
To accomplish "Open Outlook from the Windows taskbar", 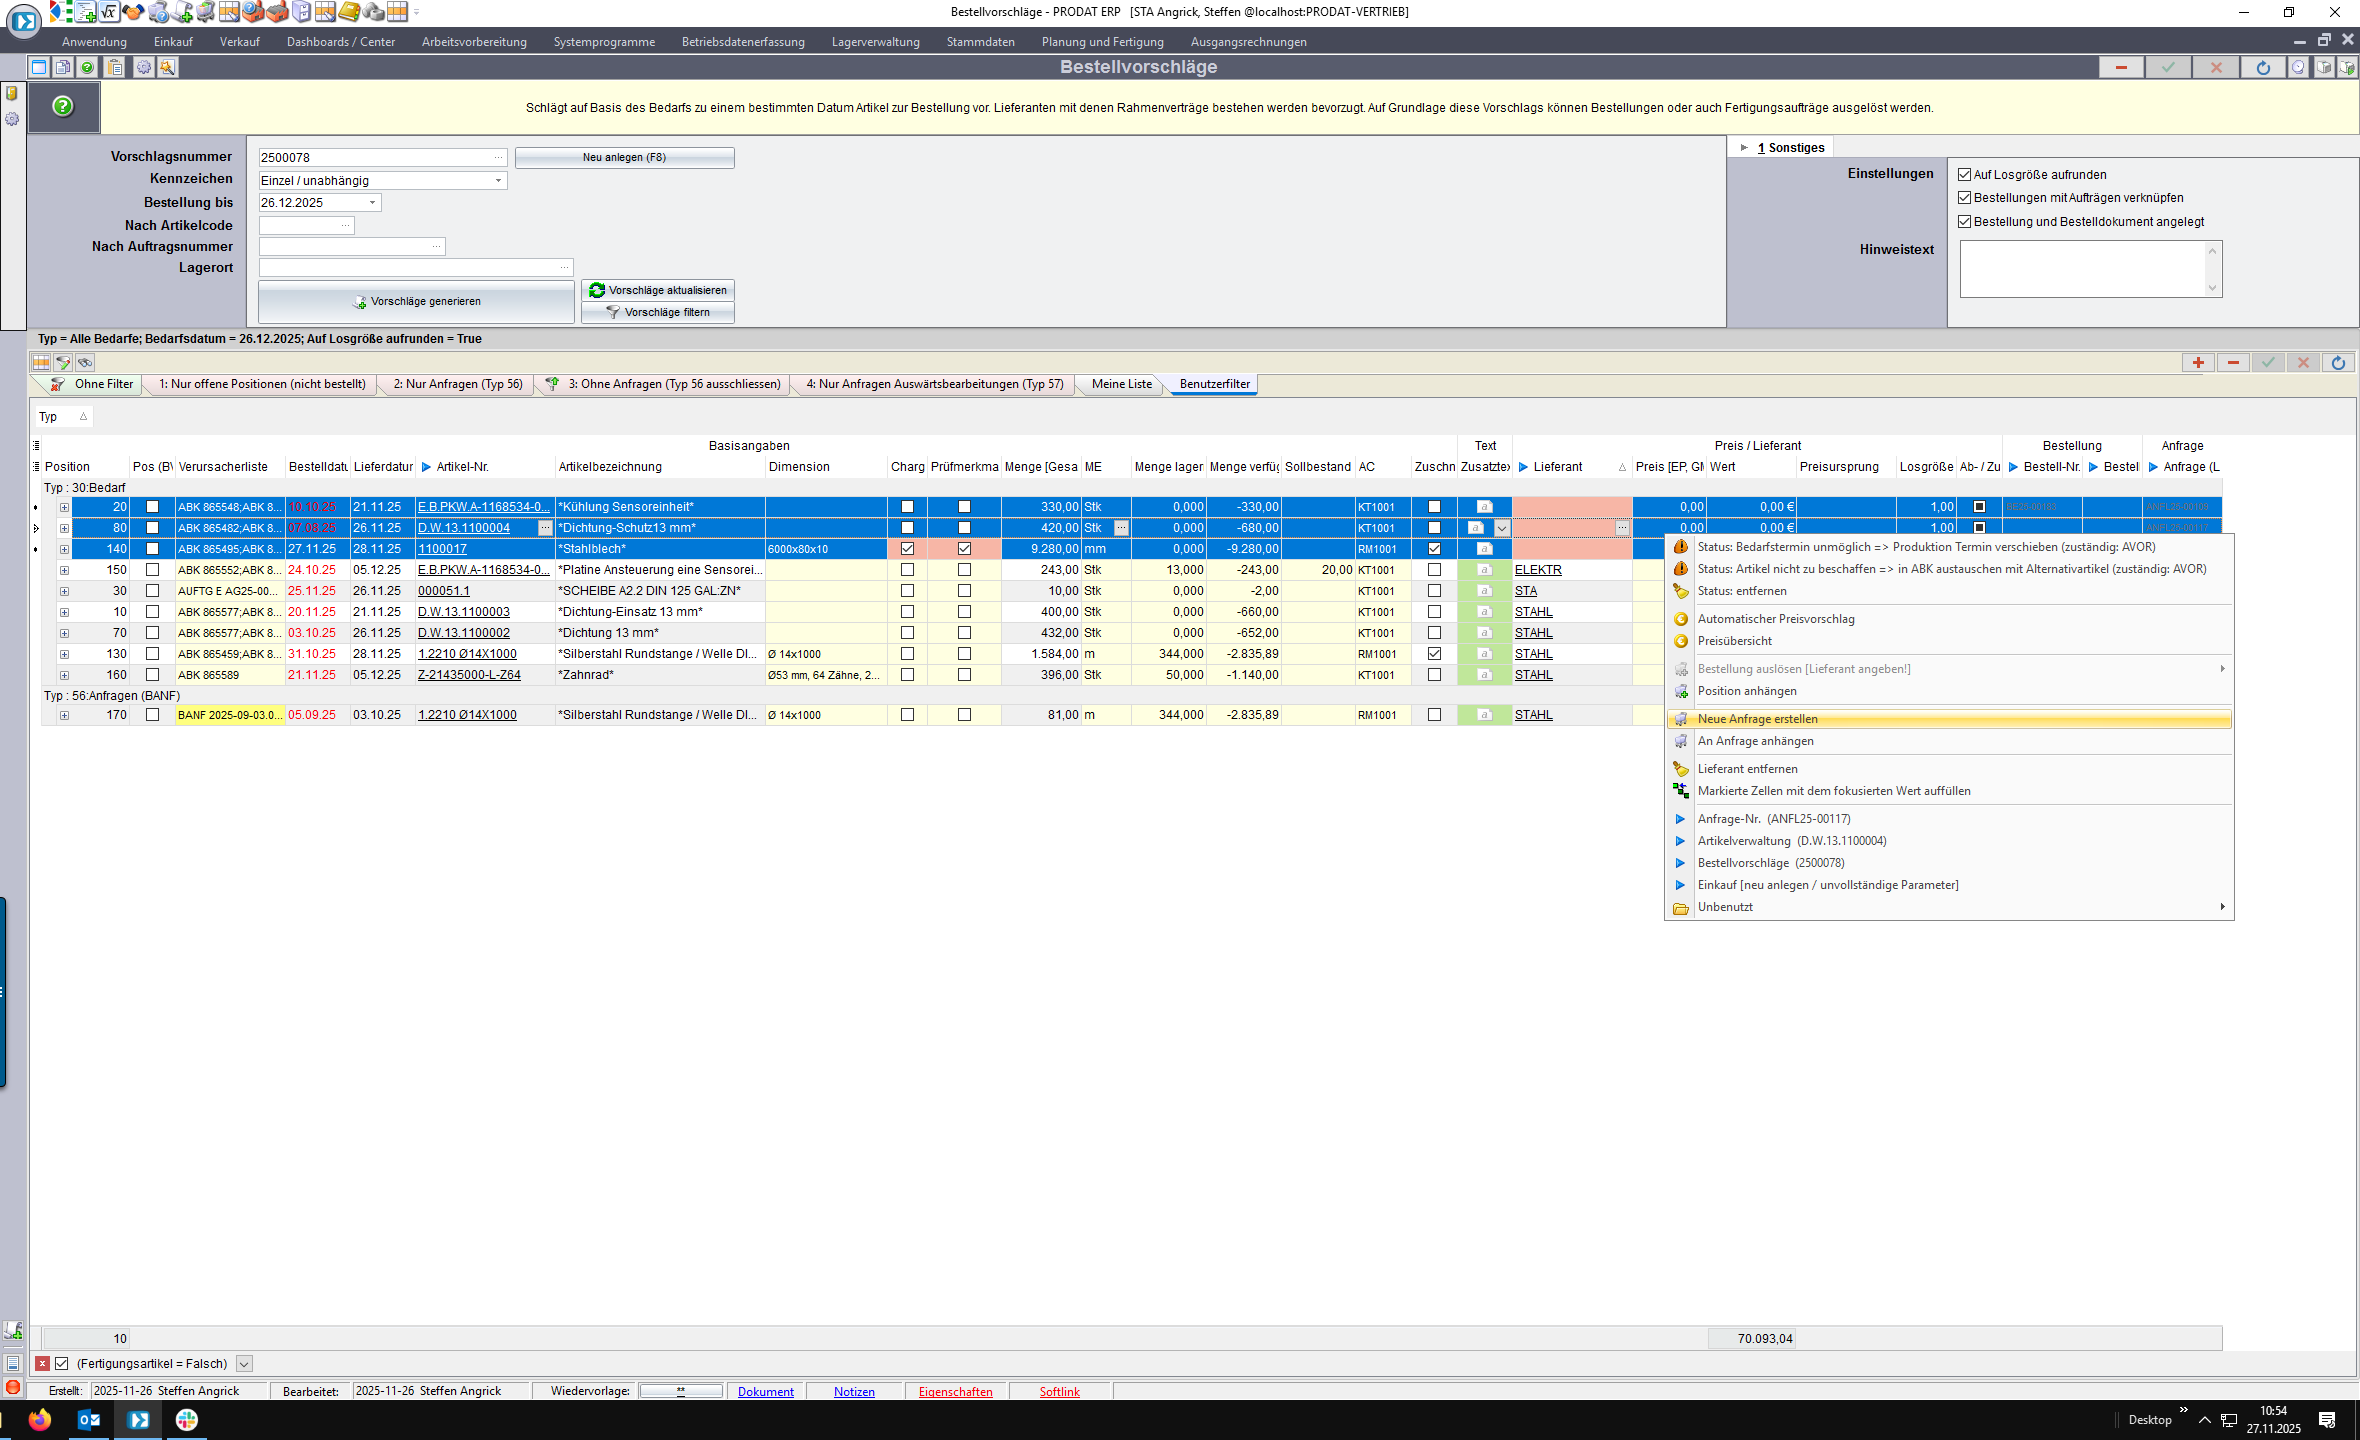I will [x=89, y=1419].
